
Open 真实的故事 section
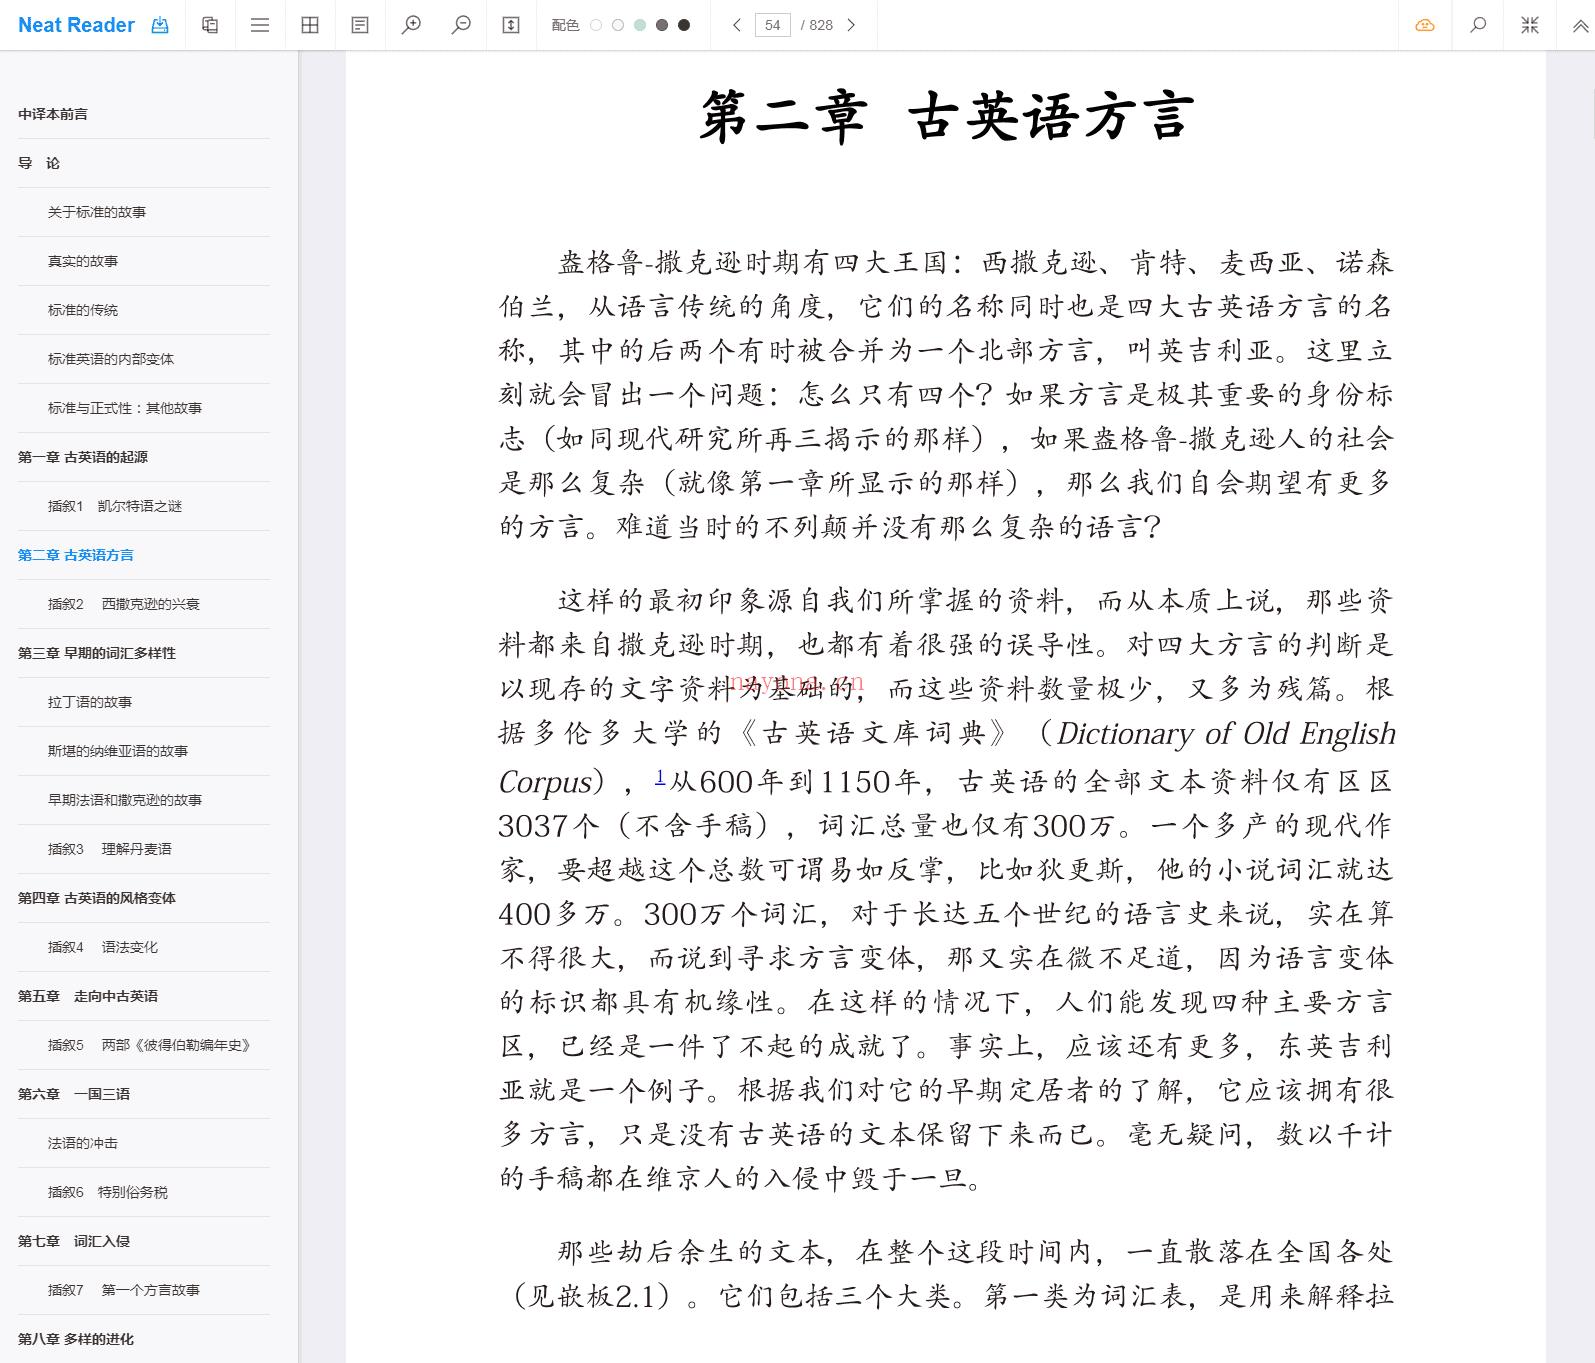83,261
